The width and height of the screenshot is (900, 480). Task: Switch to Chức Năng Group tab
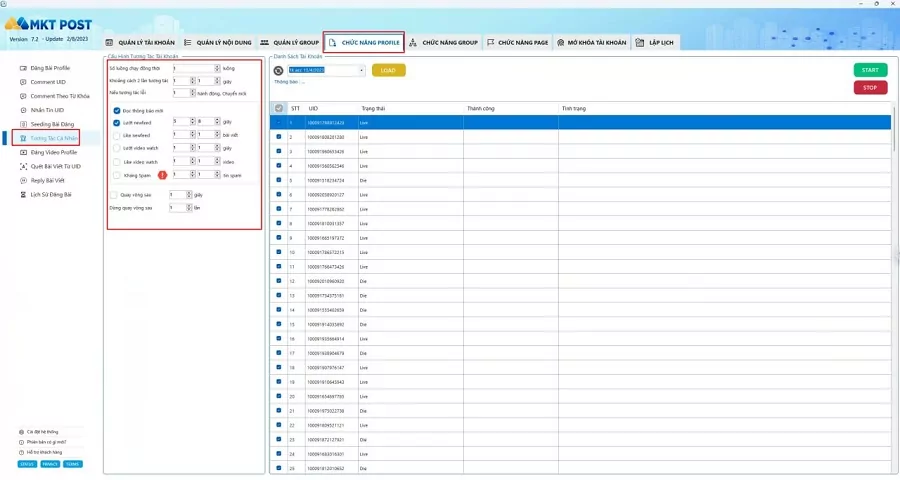coord(443,42)
